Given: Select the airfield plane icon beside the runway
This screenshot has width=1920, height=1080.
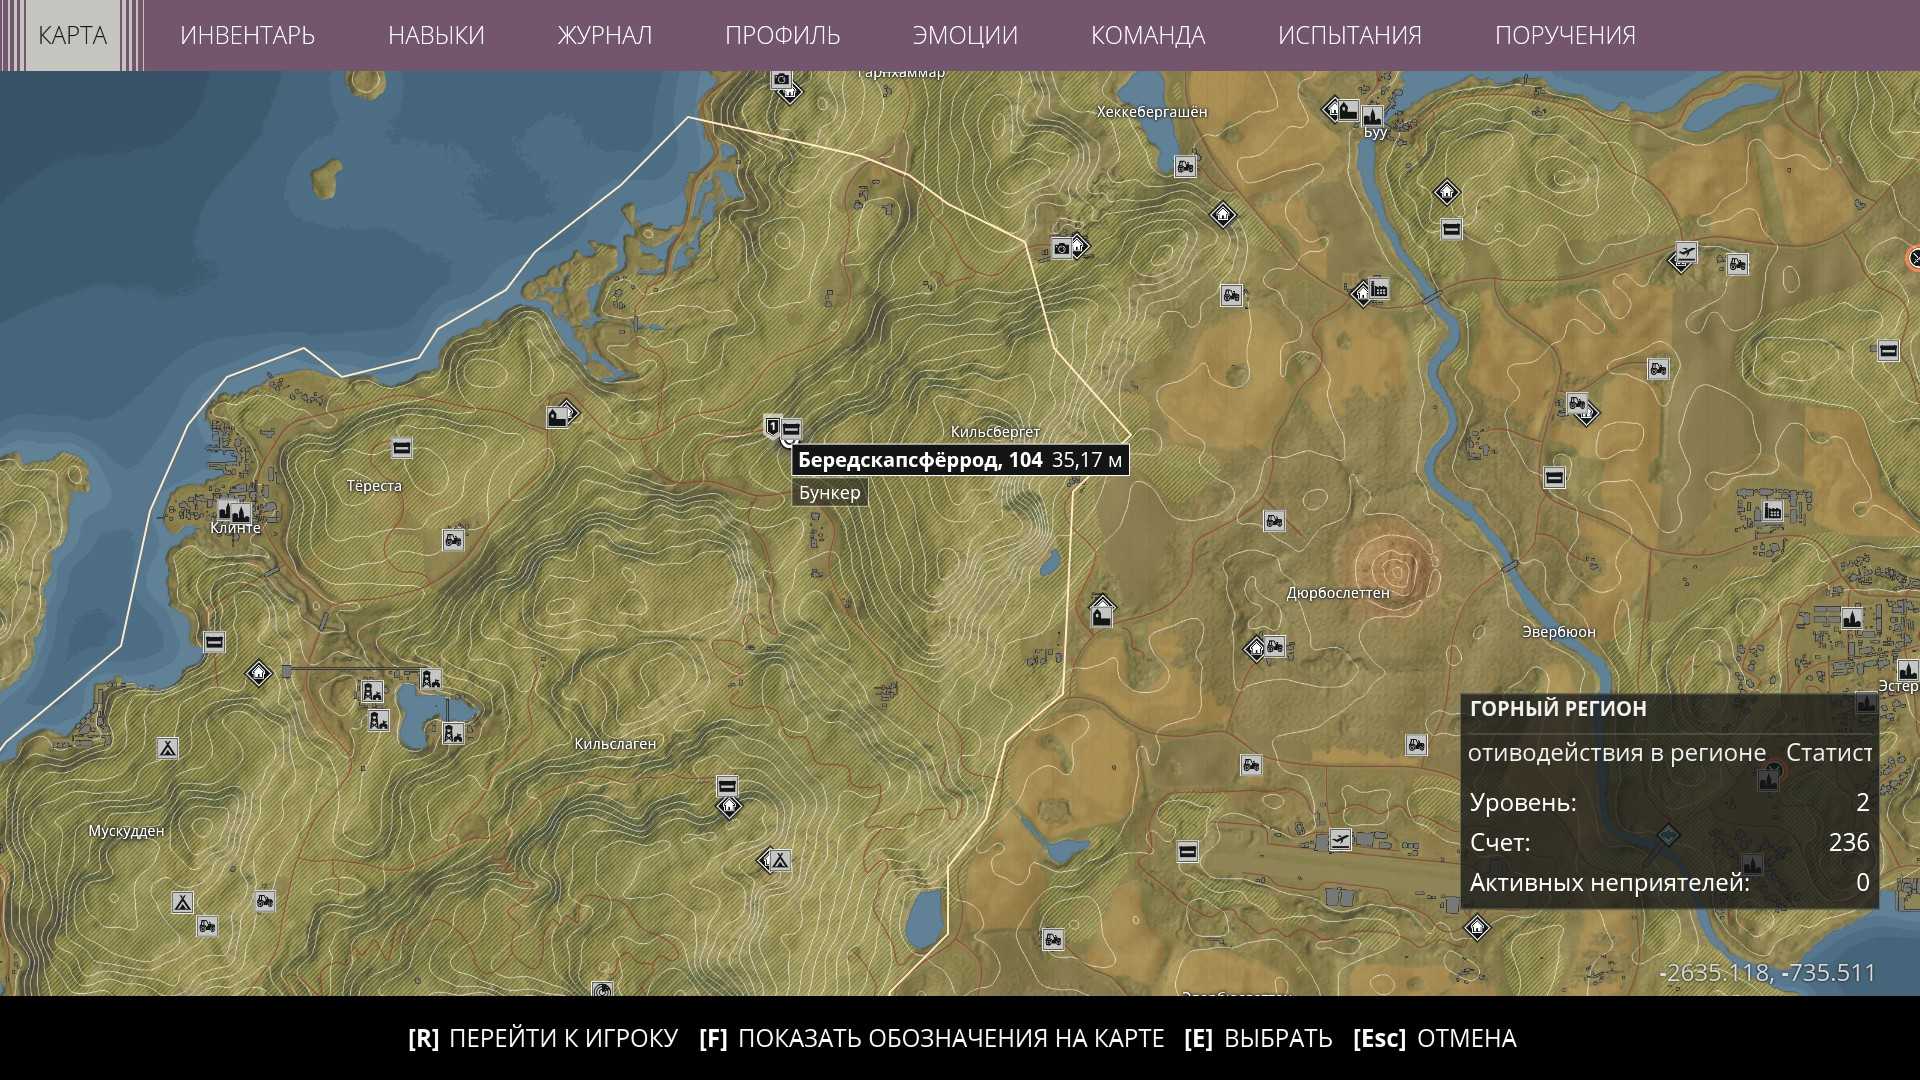Looking at the screenshot, I should 1340,840.
